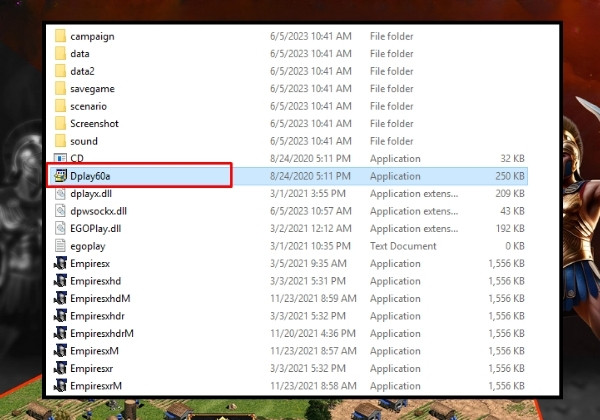Viewport: 600px width, 420px height.
Task: Click the 'File folder' type of sound
Action: (391, 141)
